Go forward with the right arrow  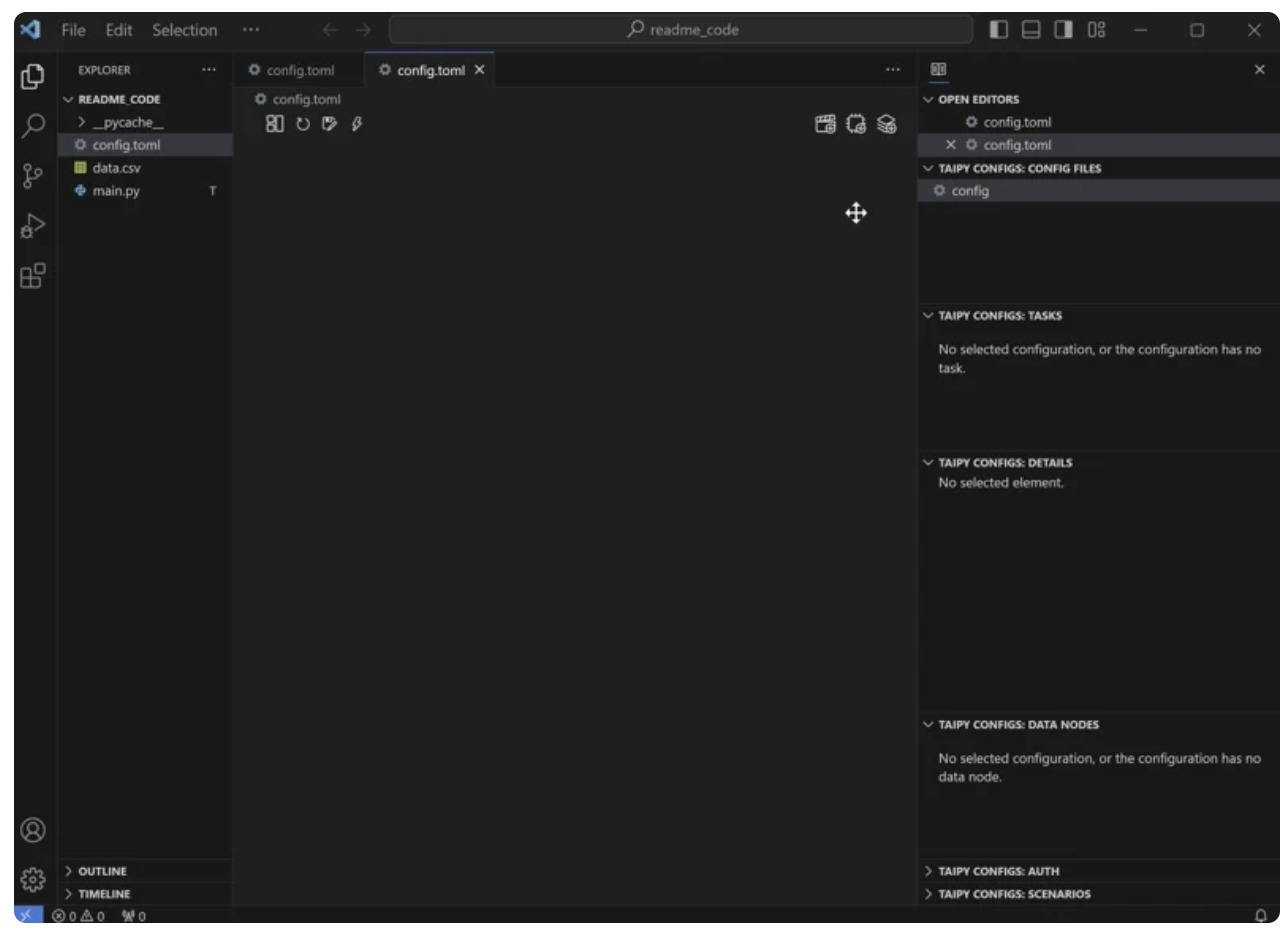tap(361, 30)
